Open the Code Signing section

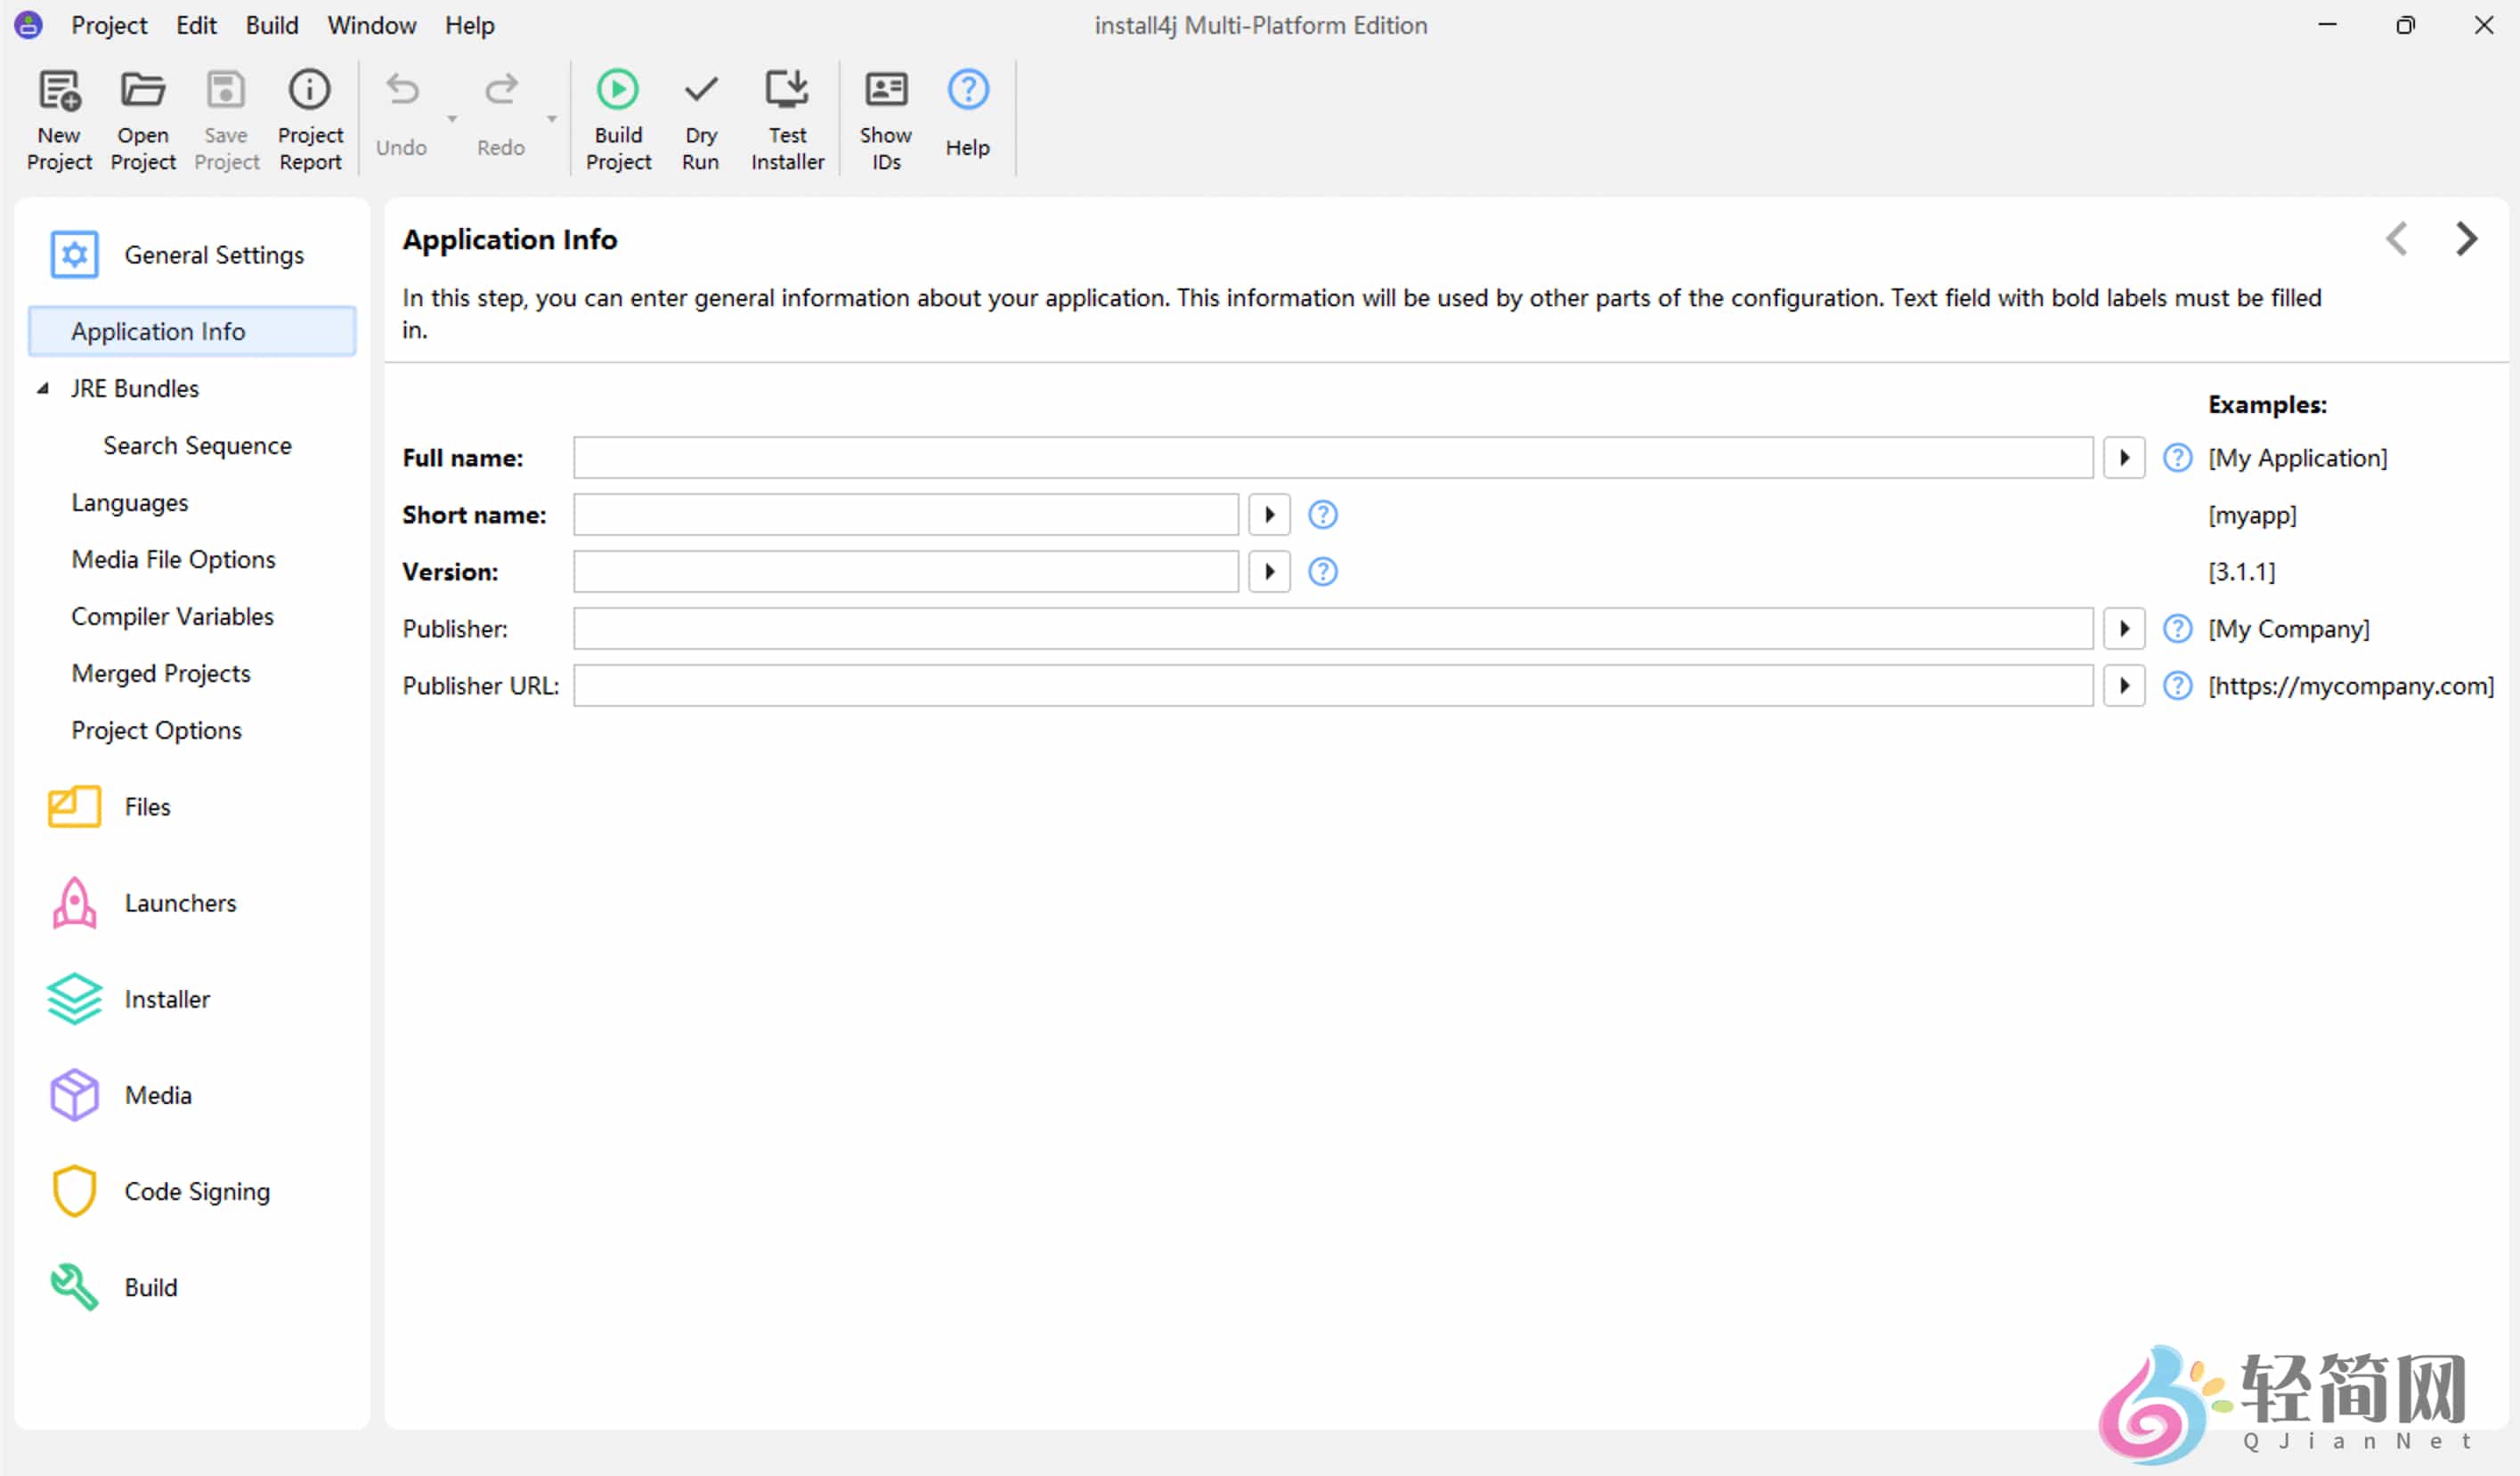(160, 1191)
